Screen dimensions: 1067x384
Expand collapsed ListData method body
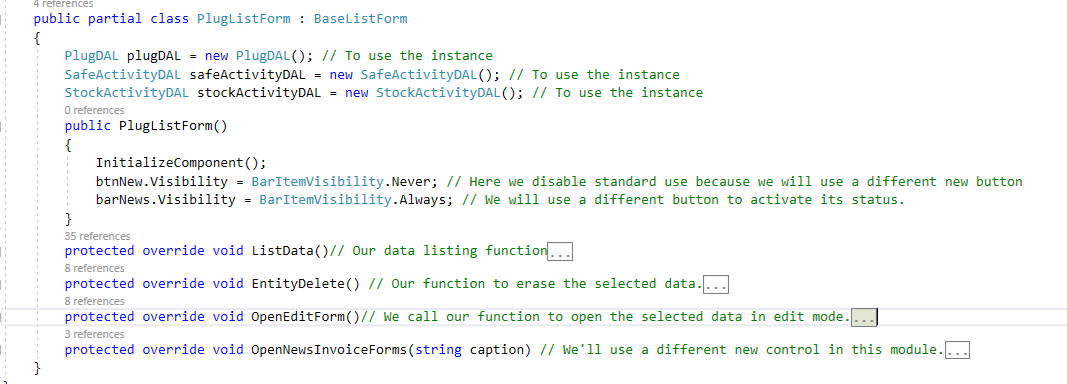pos(560,253)
